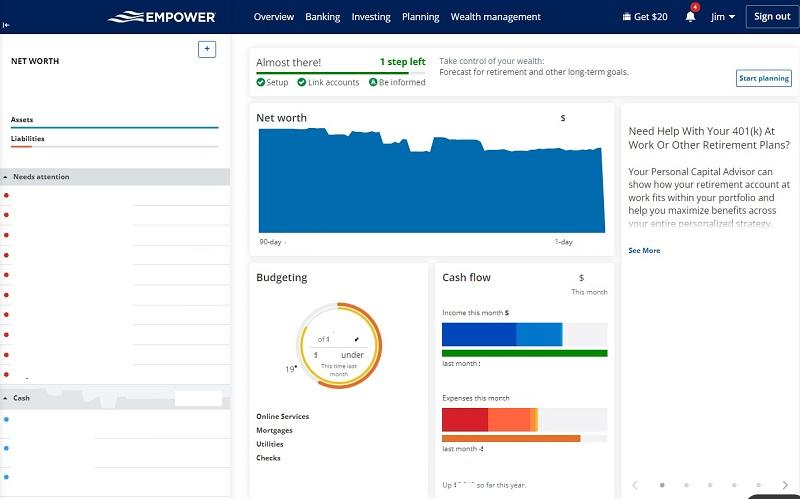
Task: Click the Link accounts checkmark step
Action: tap(302, 82)
